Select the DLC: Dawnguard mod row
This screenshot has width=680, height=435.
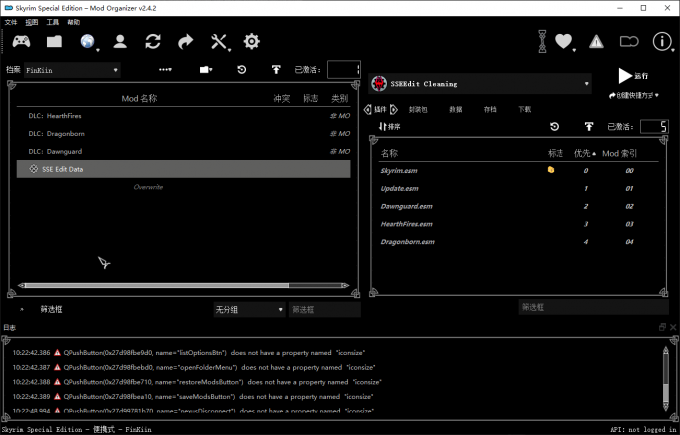click(183, 151)
